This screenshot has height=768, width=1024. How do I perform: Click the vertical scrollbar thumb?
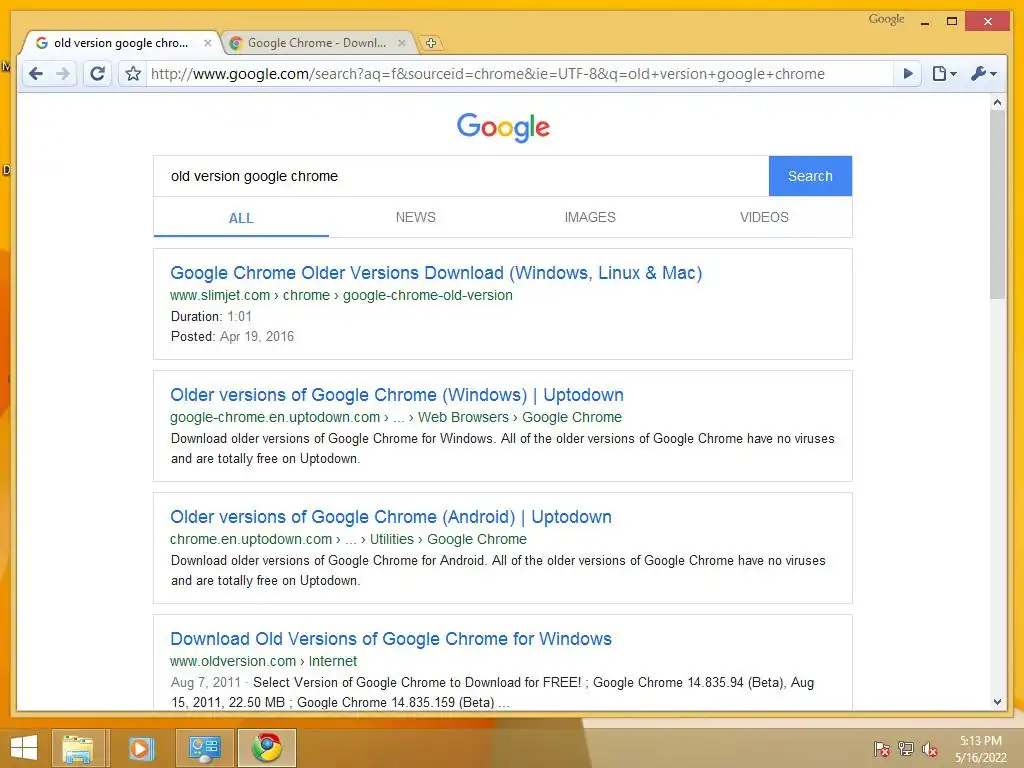tap(997, 204)
